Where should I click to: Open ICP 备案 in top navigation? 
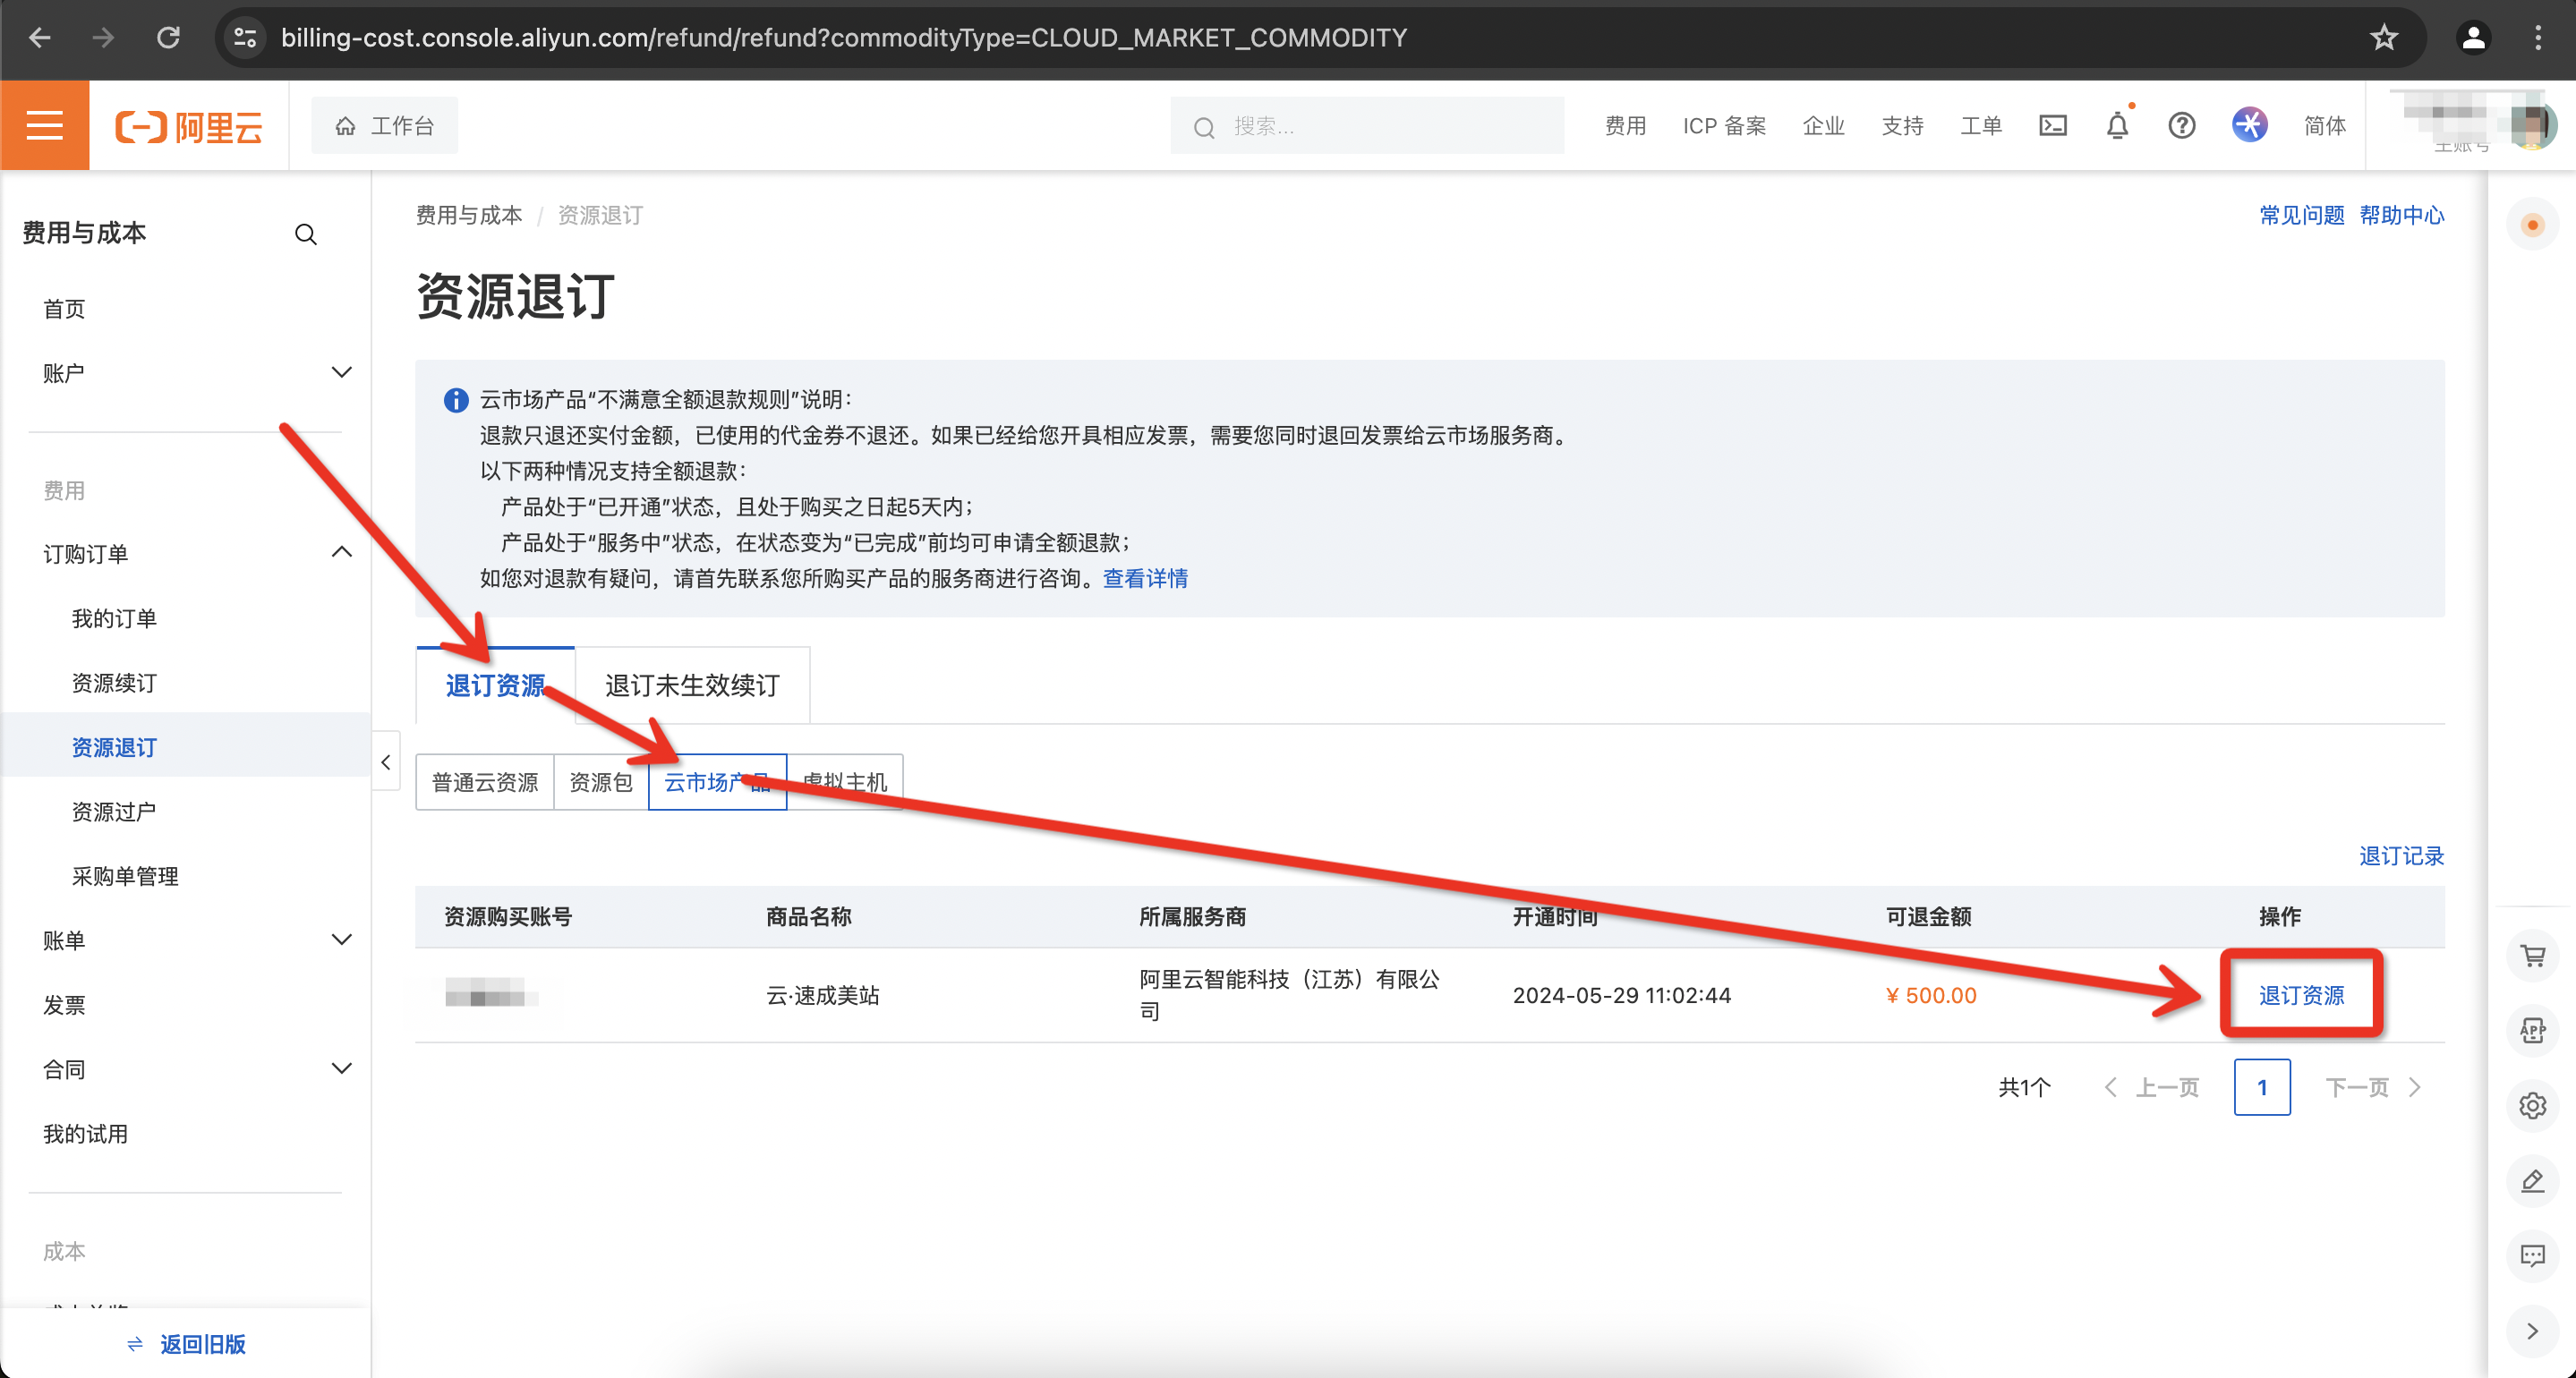point(1724,126)
